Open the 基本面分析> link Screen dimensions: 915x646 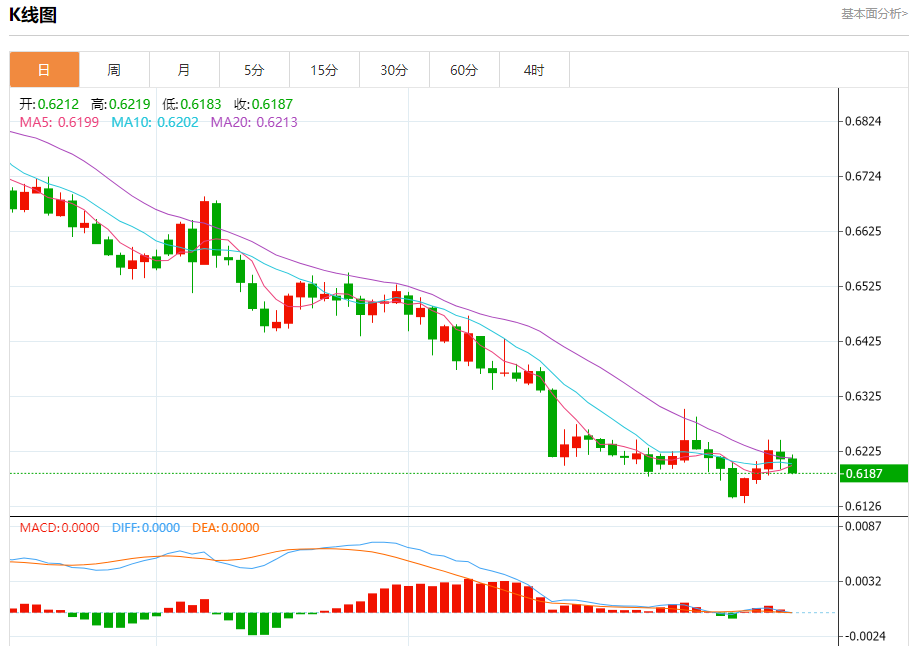coord(874,13)
